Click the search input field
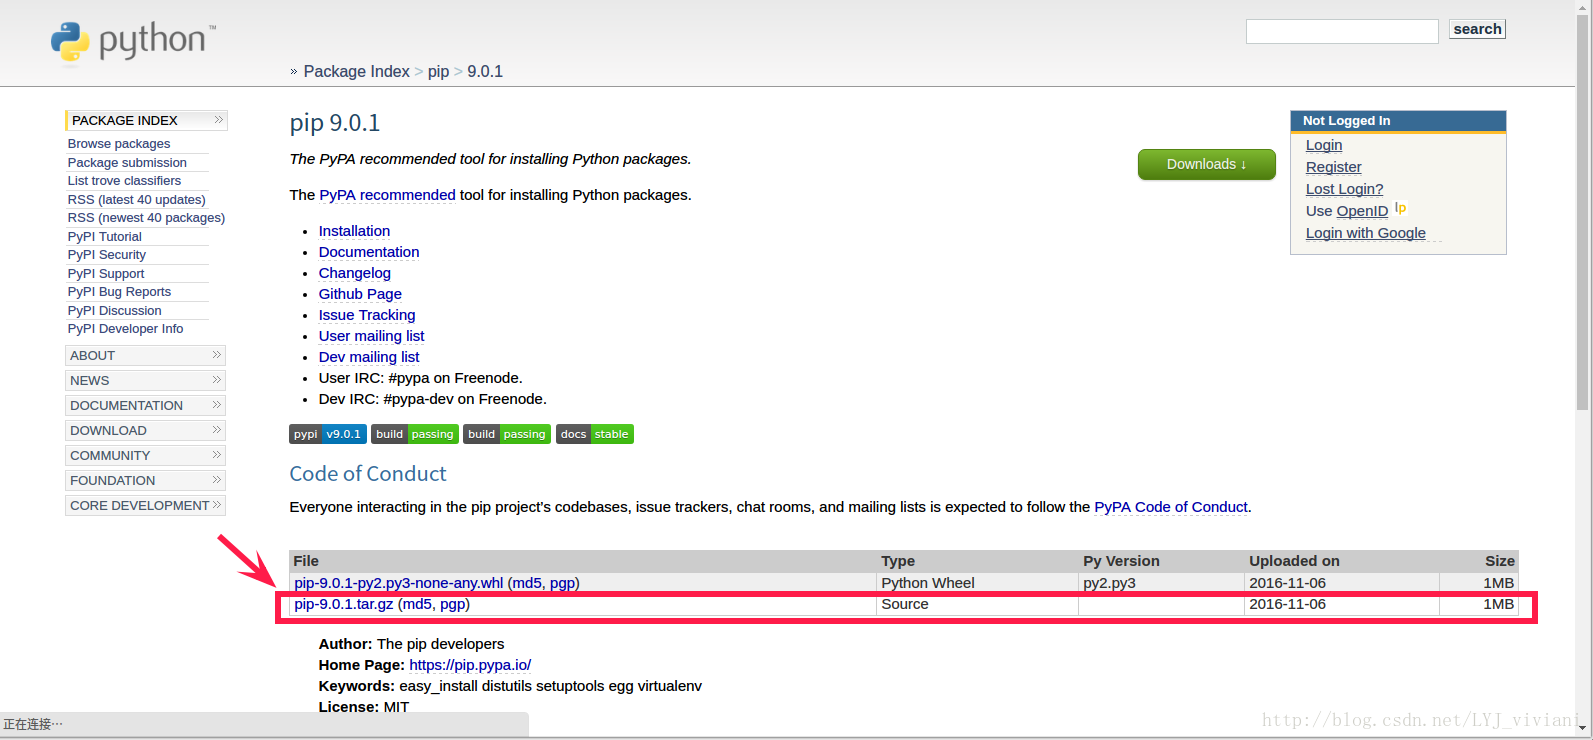Image resolution: width=1593 pixels, height=740 pixels. click(x=1342, y=31)
